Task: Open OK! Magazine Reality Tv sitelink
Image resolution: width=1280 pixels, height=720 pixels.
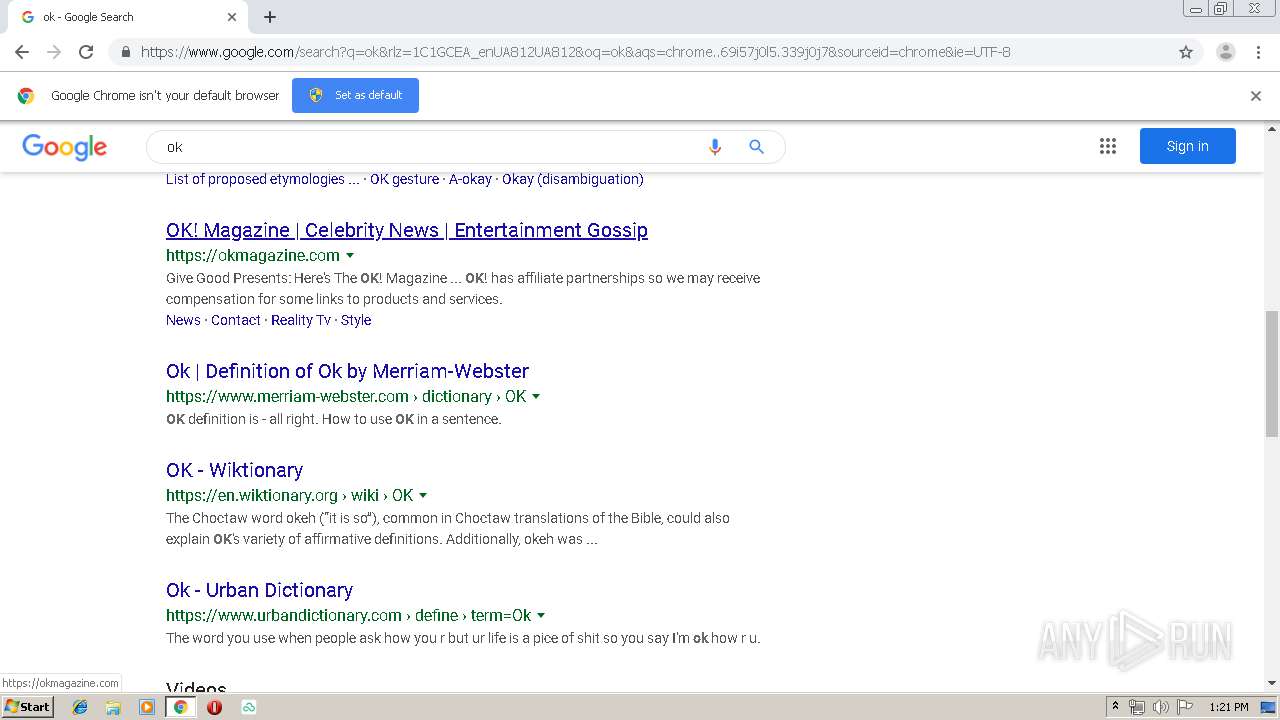Action: click(x=301, y=320)
